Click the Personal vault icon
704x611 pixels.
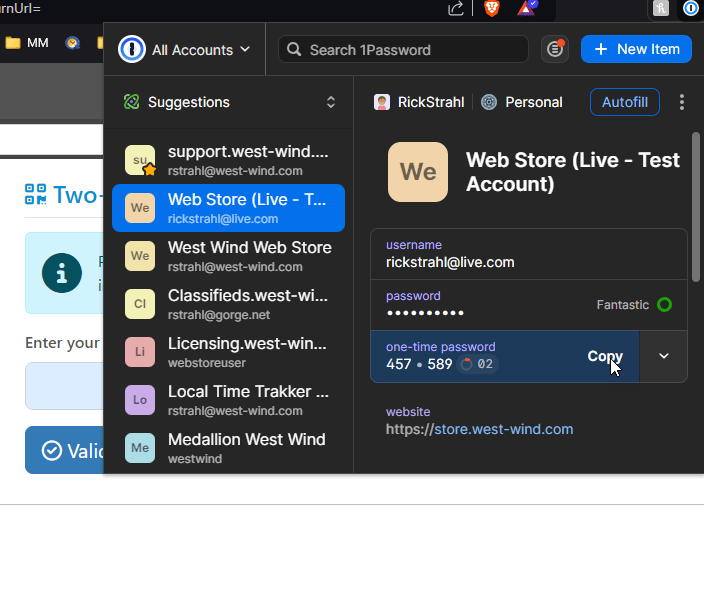489,102
